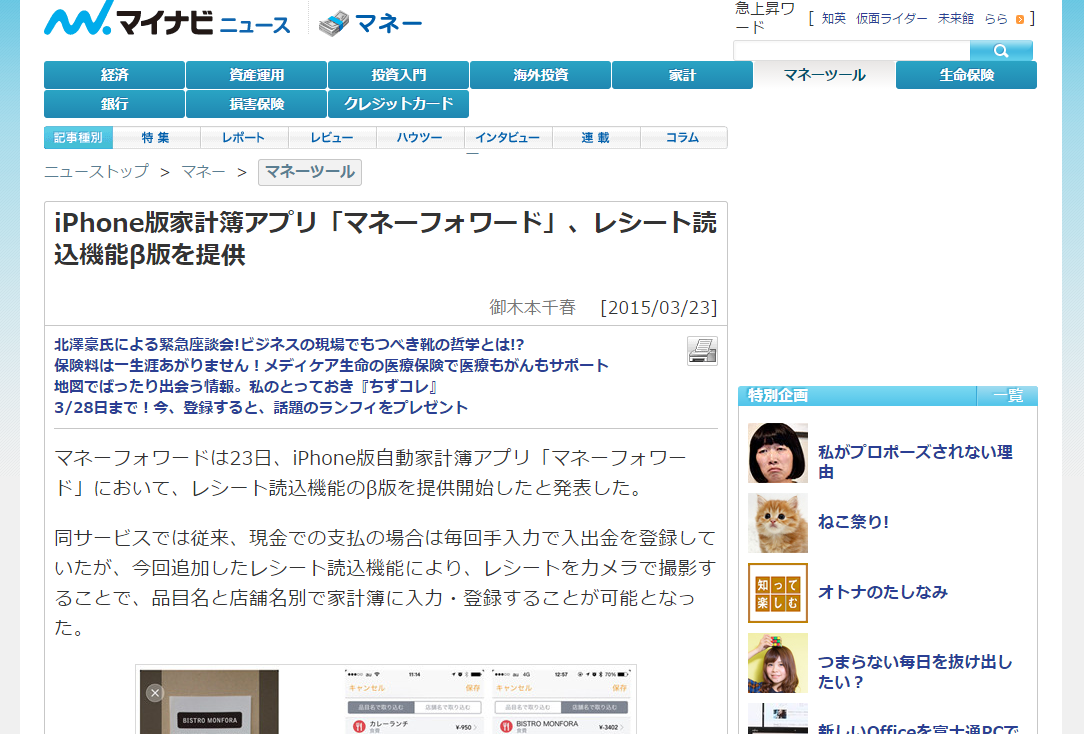Viewport: 1084px width, 734px height.
Task: Open the ちずコレ map promo link
Action: (x=246, y=386)
